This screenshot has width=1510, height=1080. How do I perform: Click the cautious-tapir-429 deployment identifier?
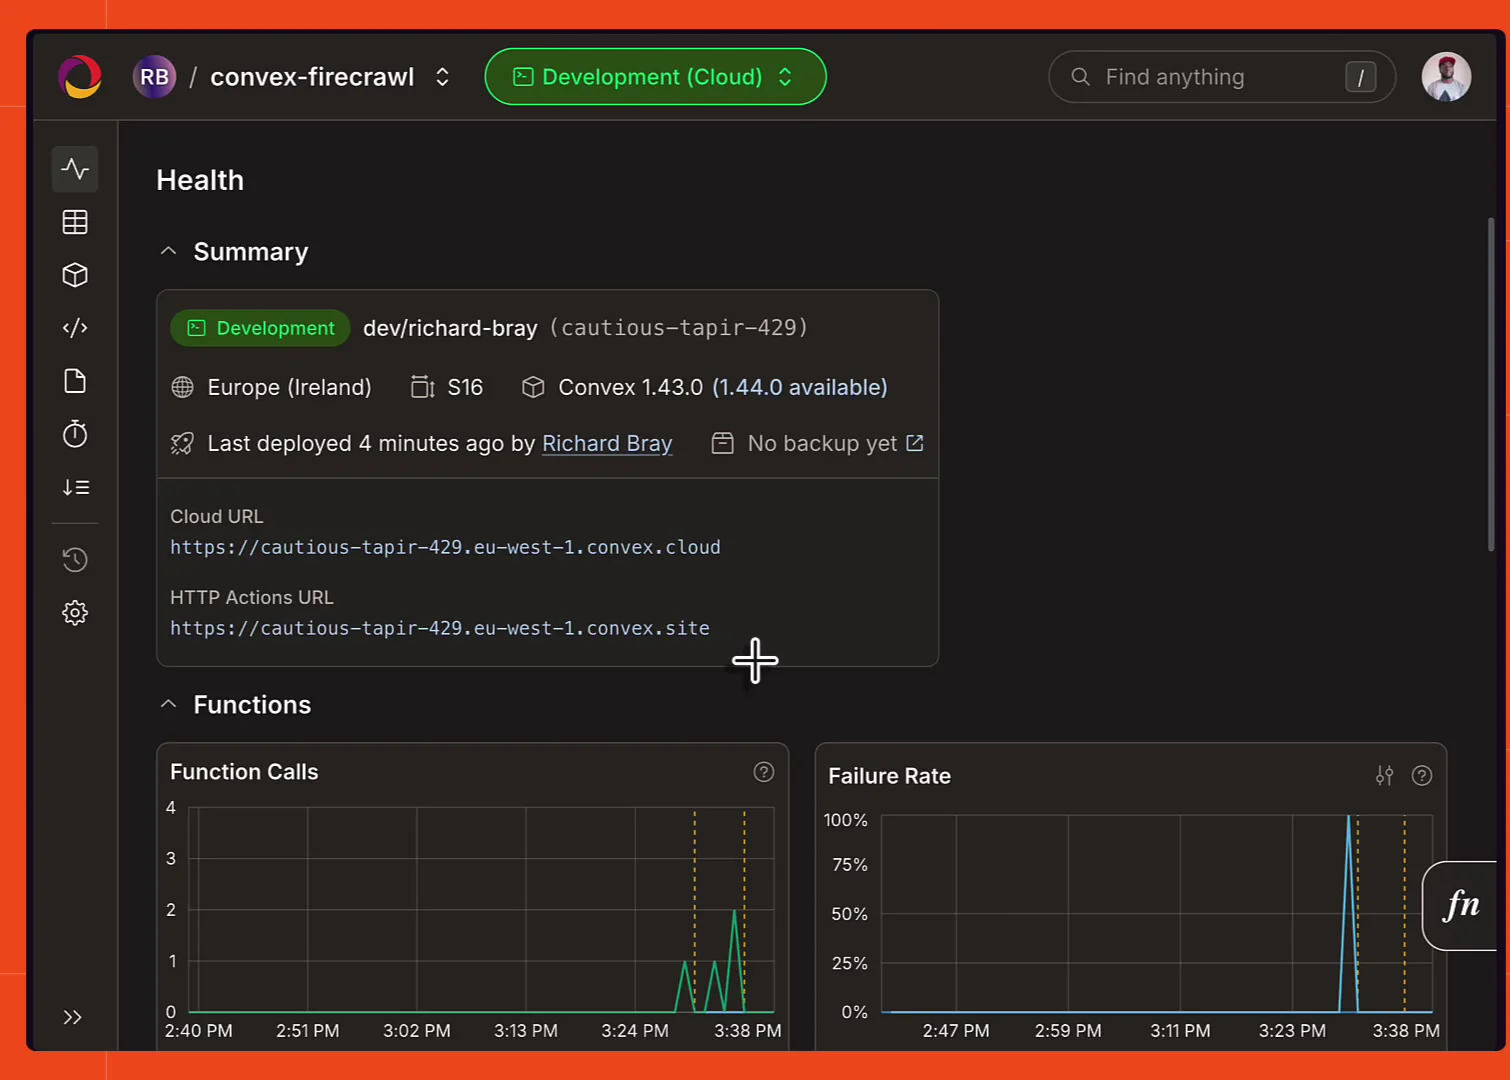tap(679, 328)
